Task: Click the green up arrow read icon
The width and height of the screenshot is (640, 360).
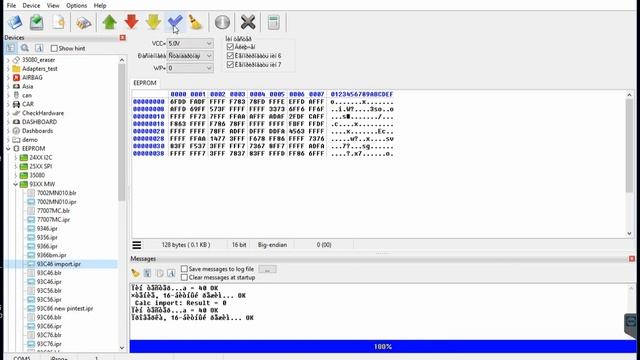Action: point(109,22)
